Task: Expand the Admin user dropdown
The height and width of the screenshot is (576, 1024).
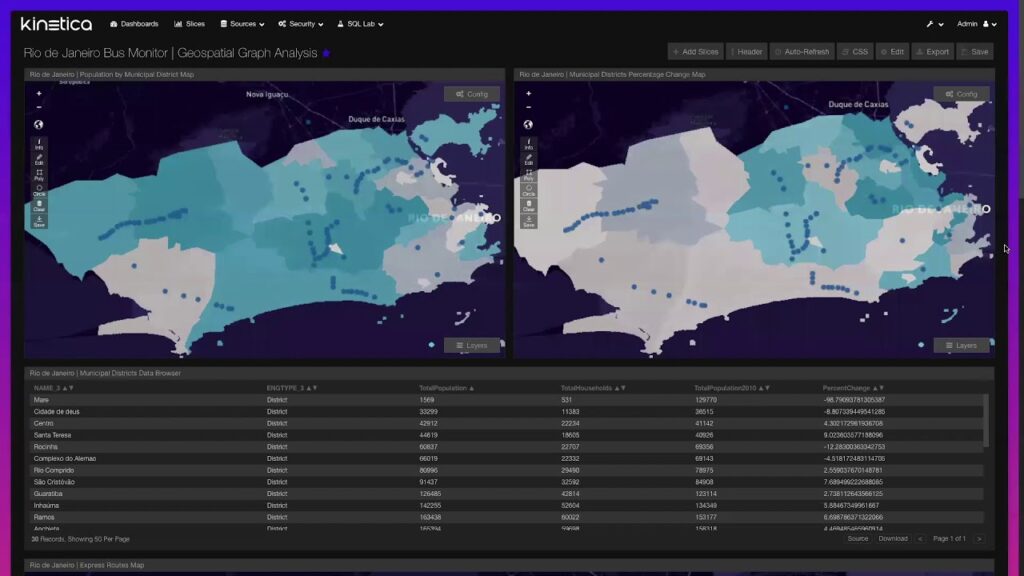Action: (976, 24)
